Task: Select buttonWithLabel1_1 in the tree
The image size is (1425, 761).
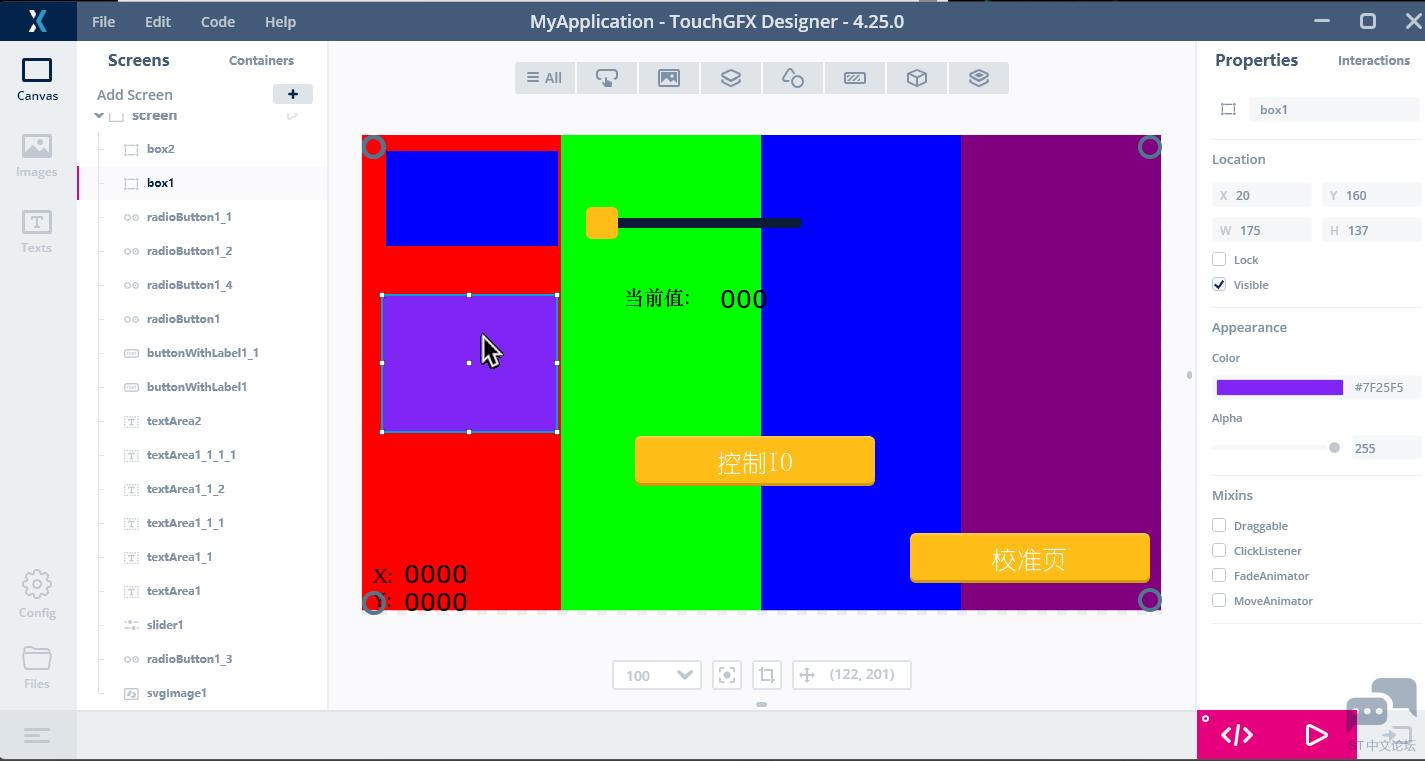Action: tap(202, 353)
